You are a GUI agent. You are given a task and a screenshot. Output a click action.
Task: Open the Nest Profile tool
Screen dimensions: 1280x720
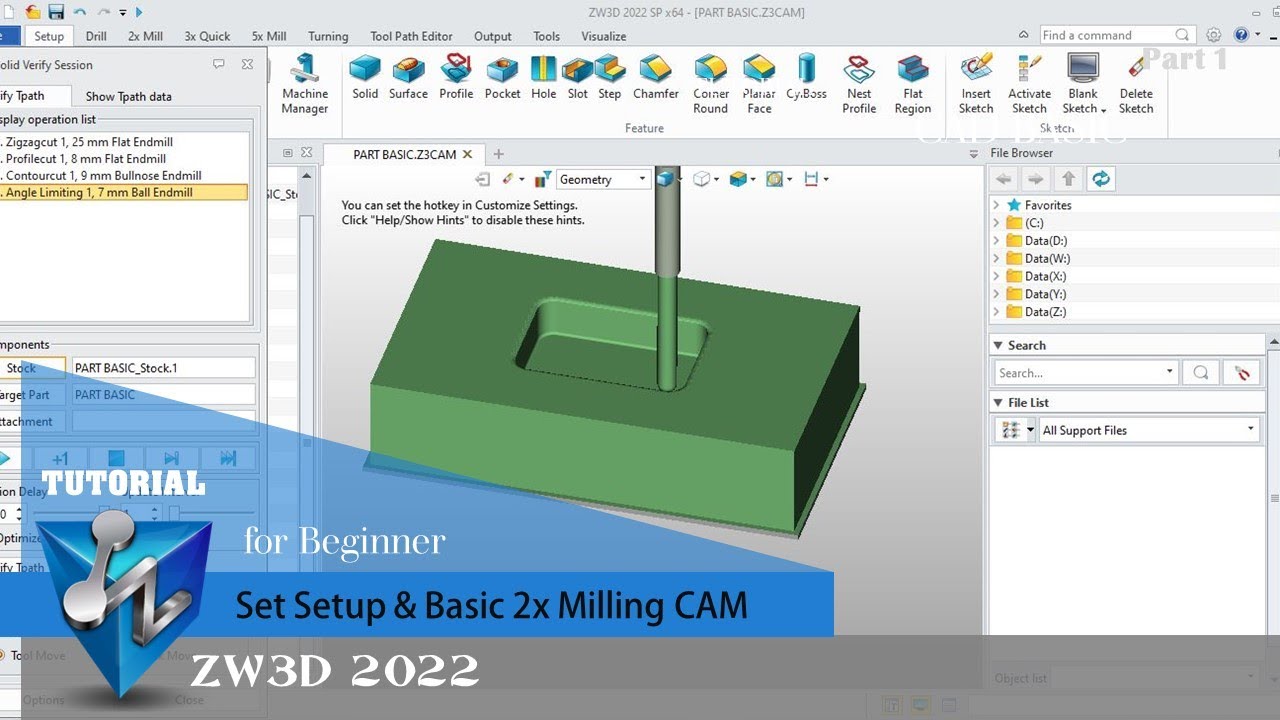(x=859, y=84)
